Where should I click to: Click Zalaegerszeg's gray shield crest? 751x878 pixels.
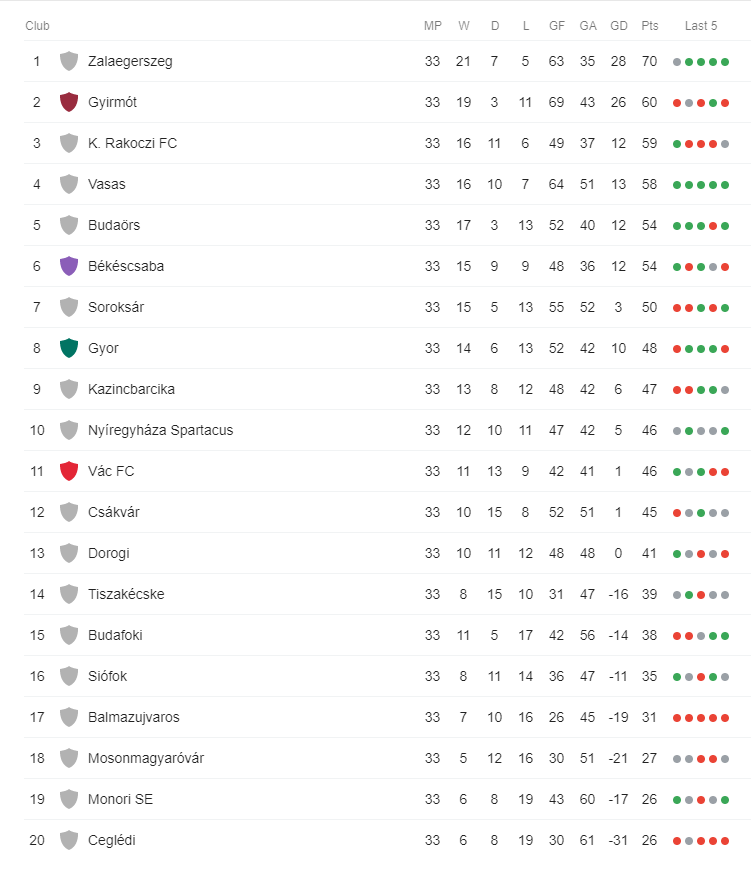[x=69, y=62]
